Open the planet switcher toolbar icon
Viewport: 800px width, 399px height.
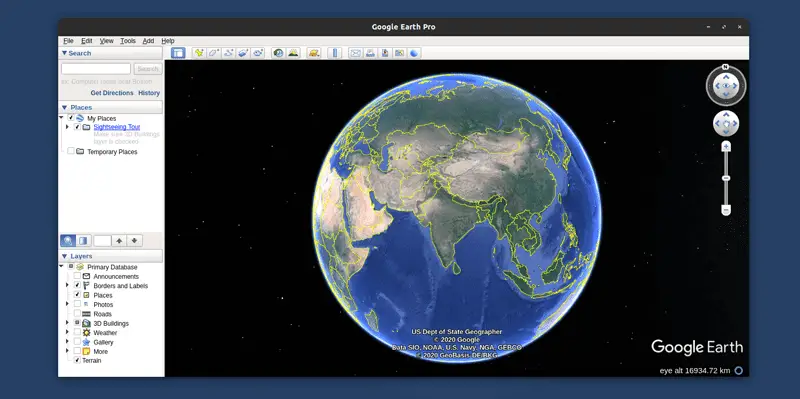pos(314,53)
